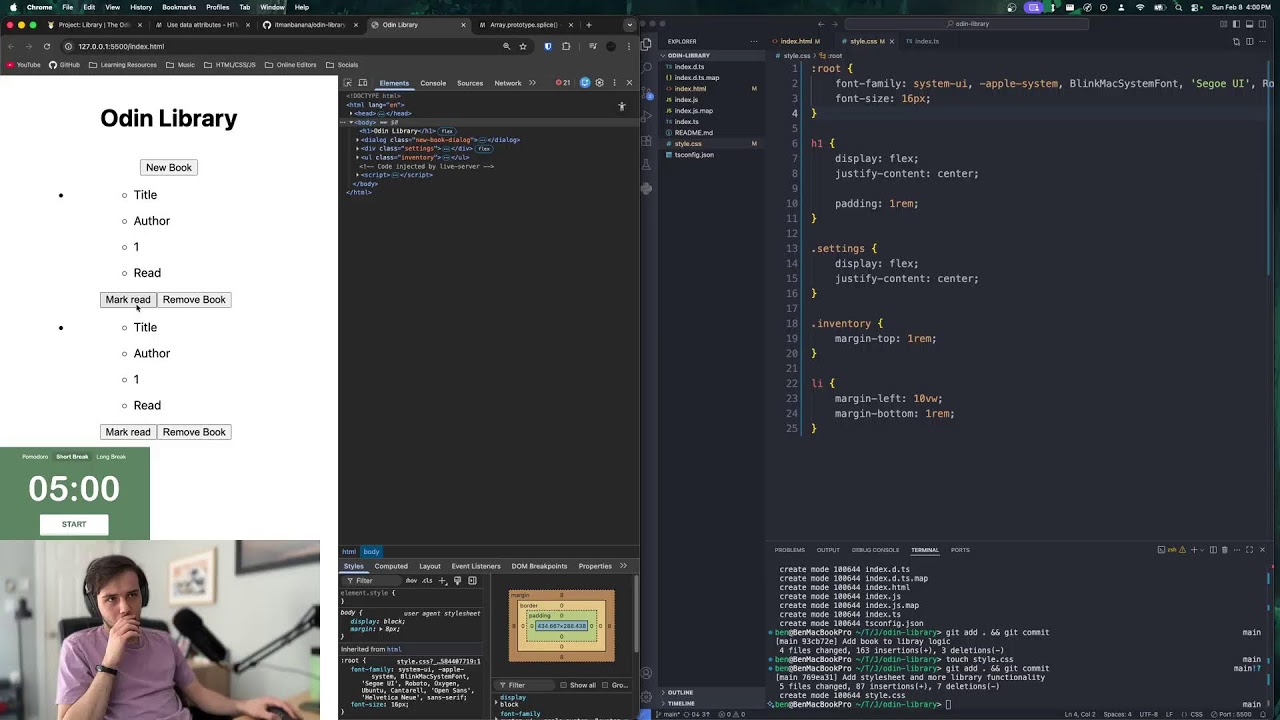The width and height of the screenshot is (1280, 720).
Task: Click the first book's Mark read button
Action: [x=128, y=300]
